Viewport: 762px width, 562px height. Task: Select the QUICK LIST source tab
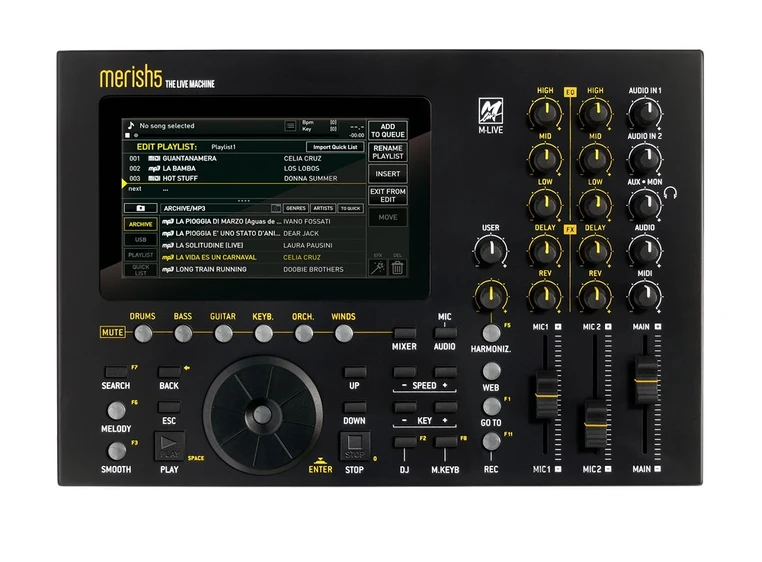140,270
